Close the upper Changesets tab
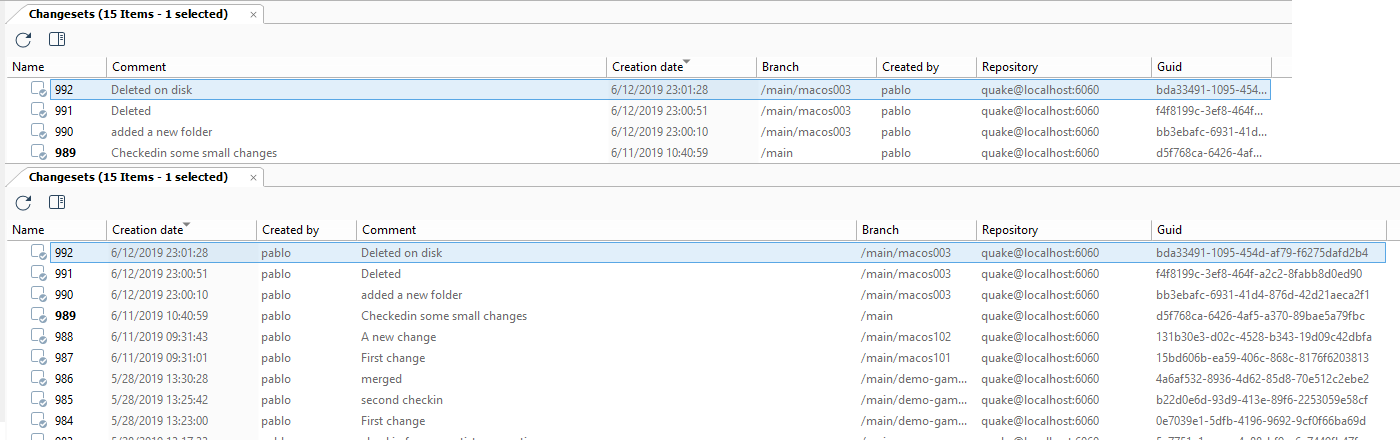1400x440 pixels. (253, 15)
